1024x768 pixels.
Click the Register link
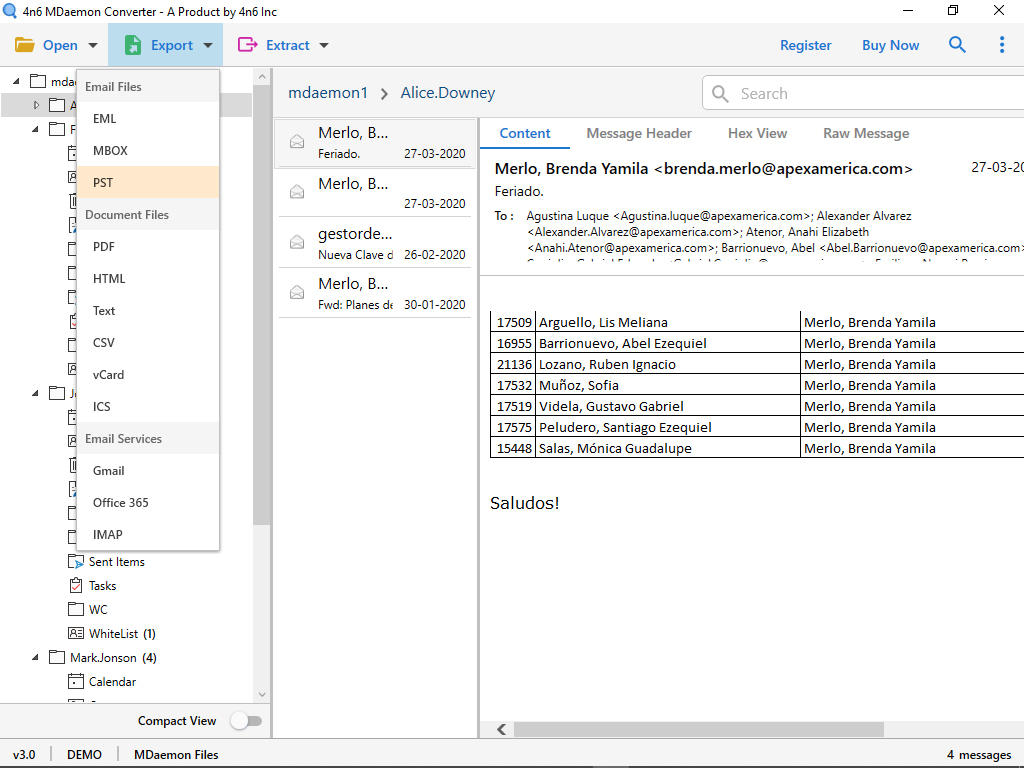pos(805,45)
